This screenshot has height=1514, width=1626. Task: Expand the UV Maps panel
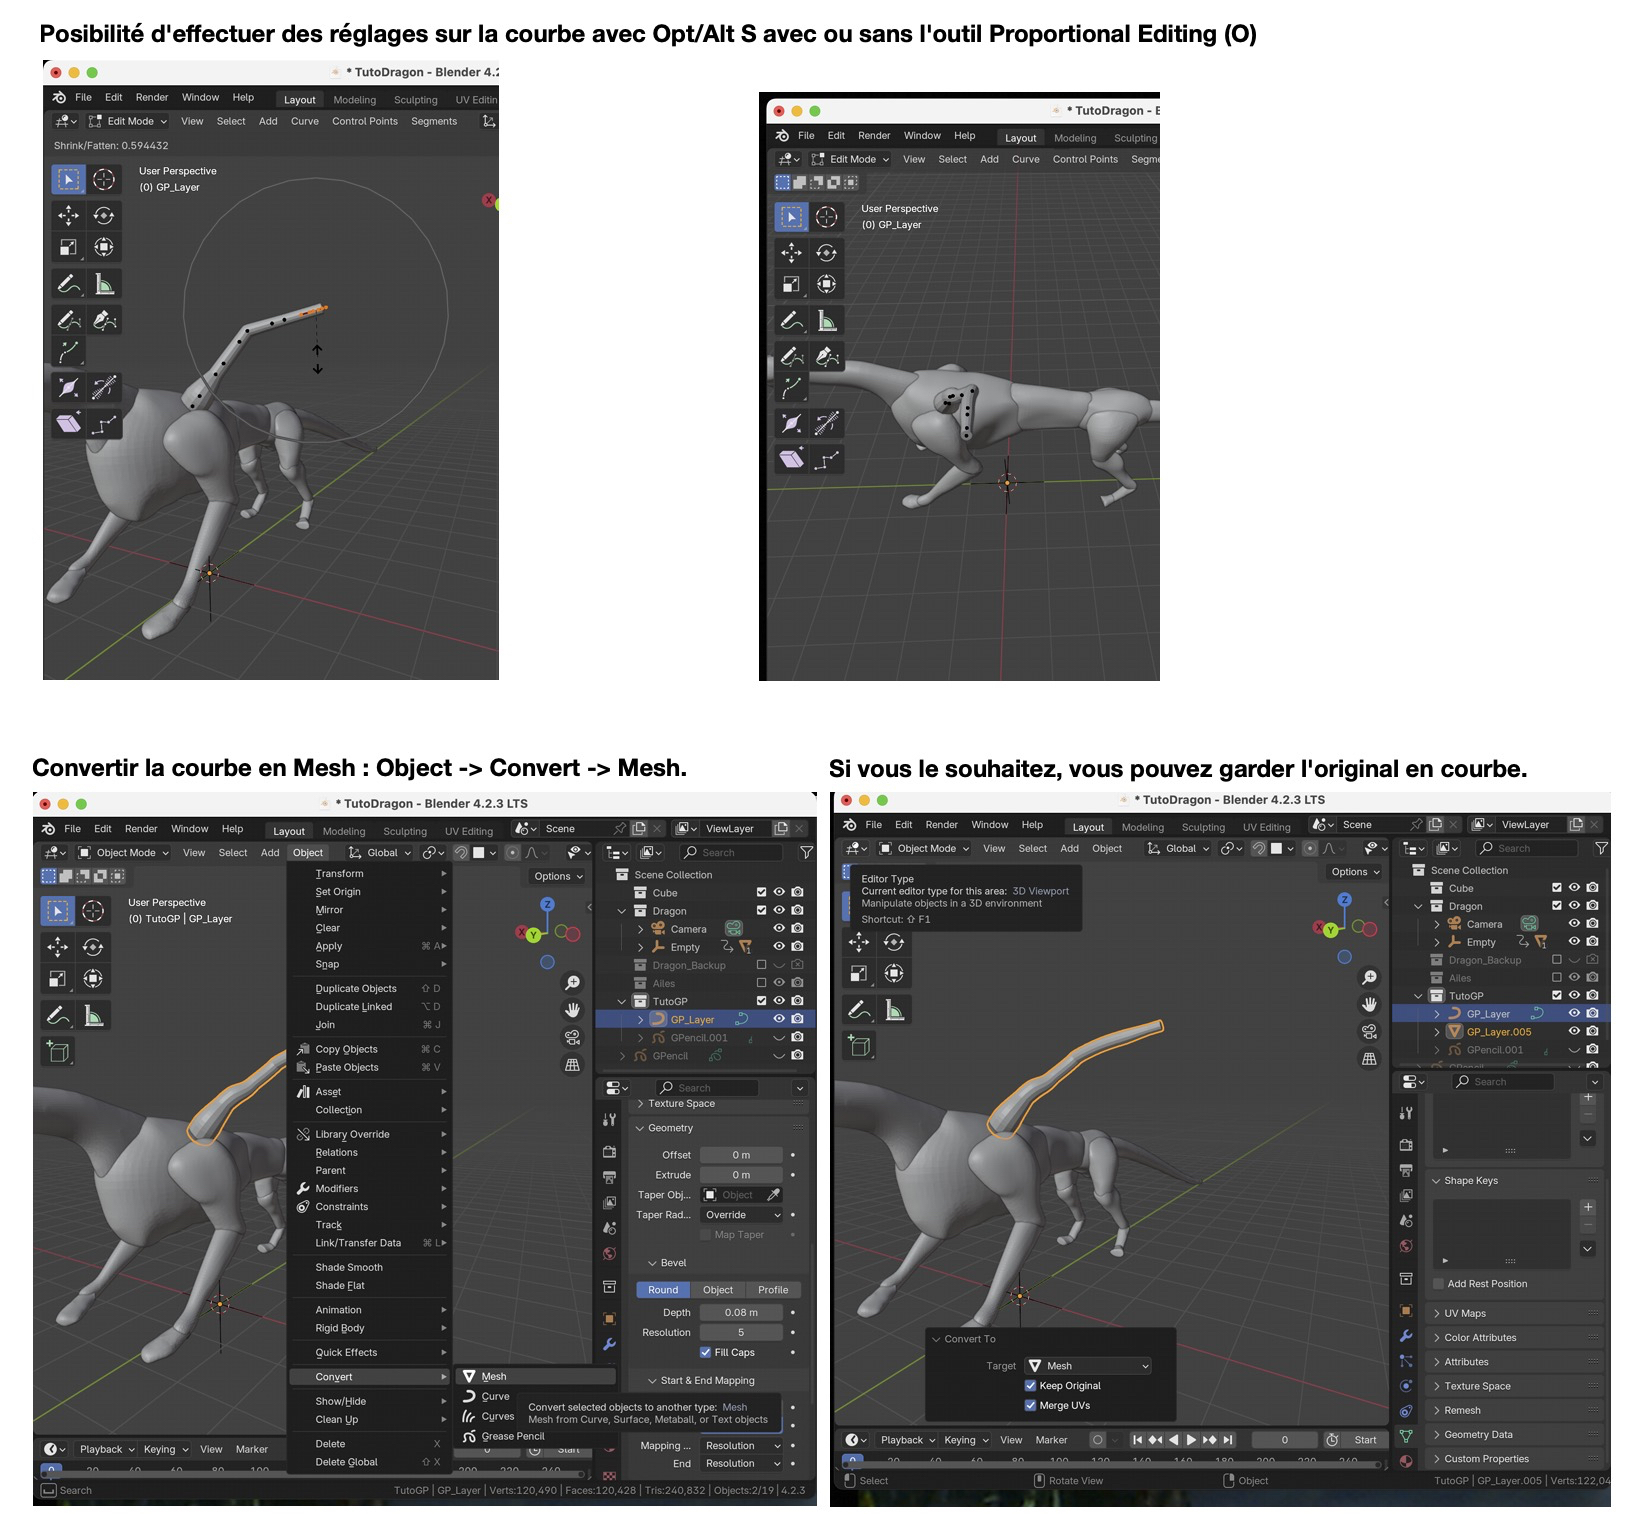tap(1465, 1313)
